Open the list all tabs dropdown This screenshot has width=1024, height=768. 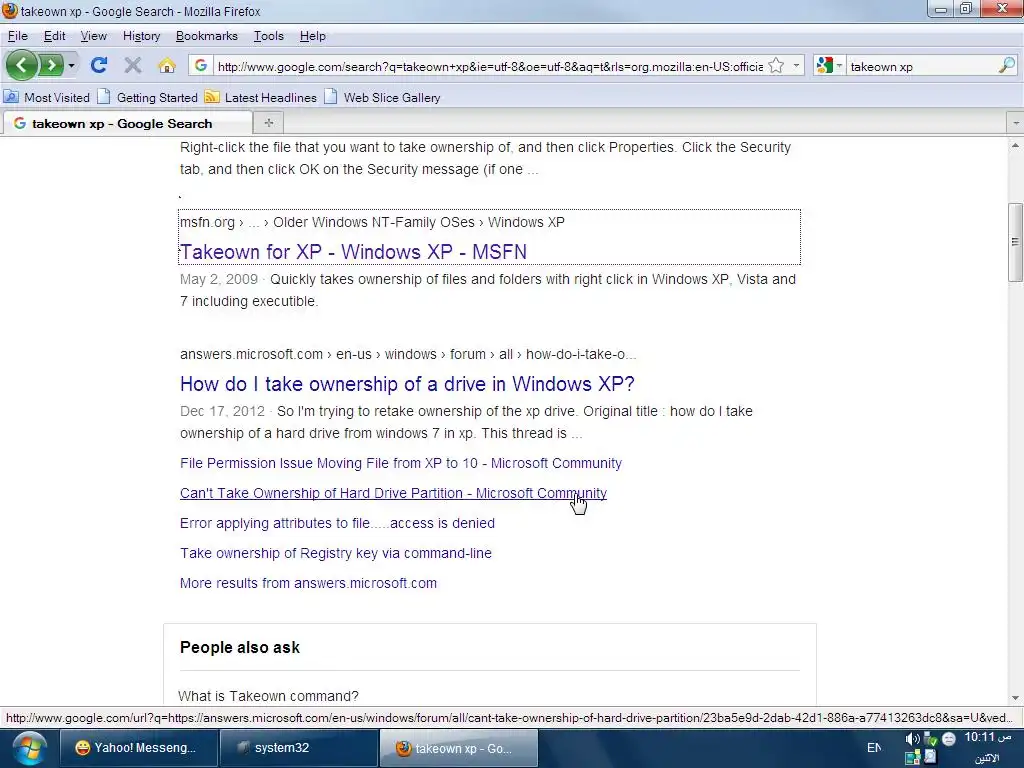pos(1016,123)
